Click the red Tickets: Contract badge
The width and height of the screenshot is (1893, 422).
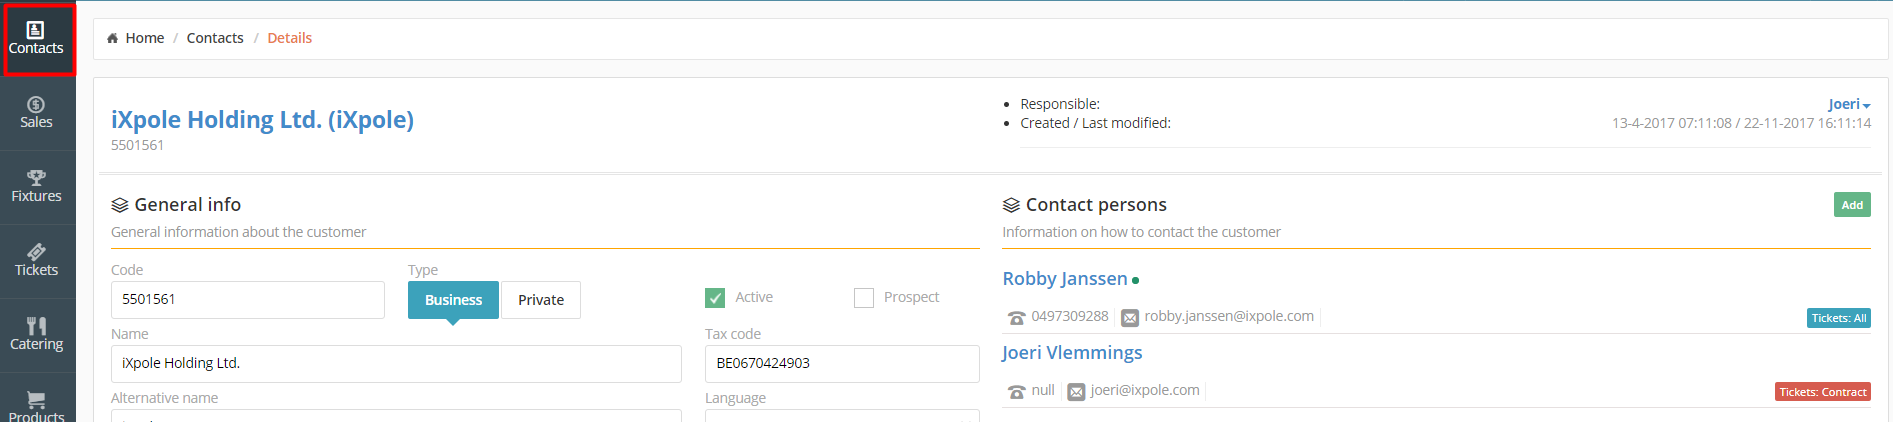(1823, 392)
